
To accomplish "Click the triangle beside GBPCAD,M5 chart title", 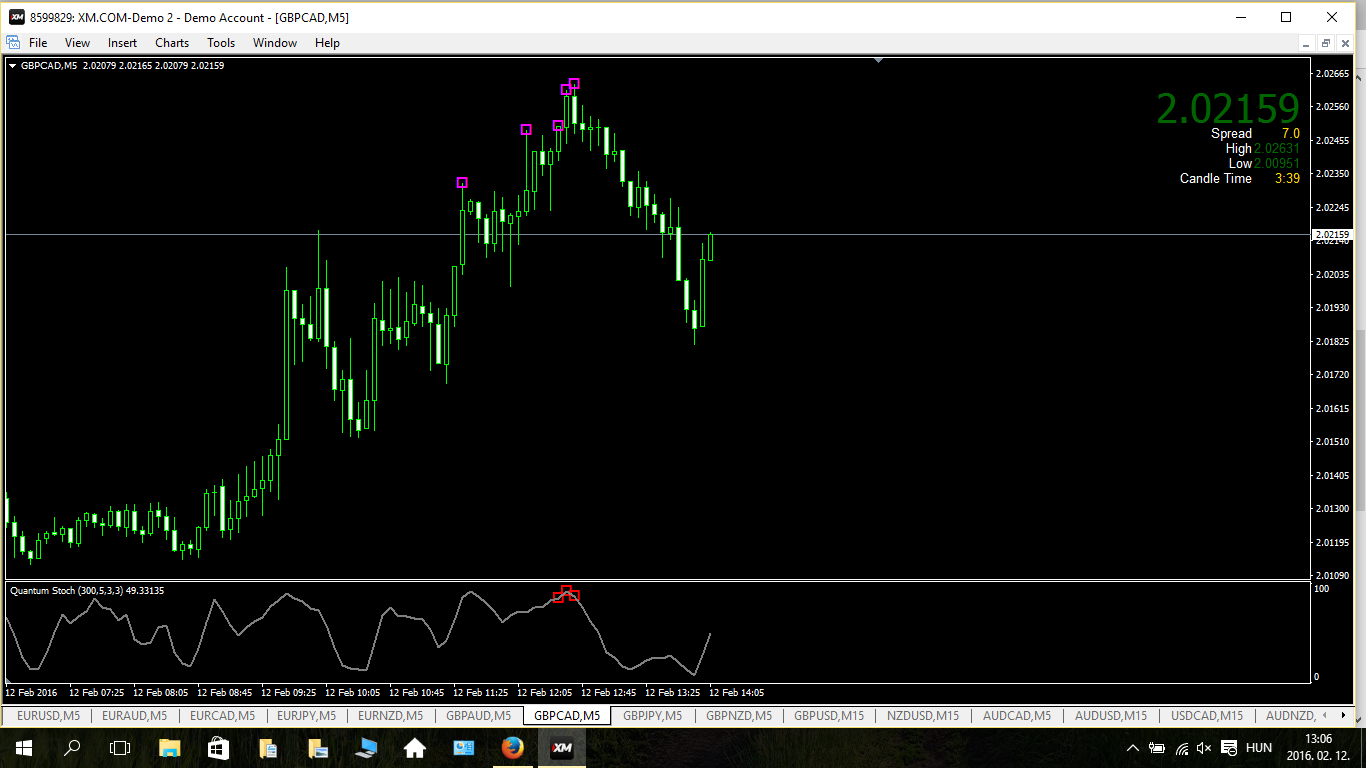I will point(12,66).
